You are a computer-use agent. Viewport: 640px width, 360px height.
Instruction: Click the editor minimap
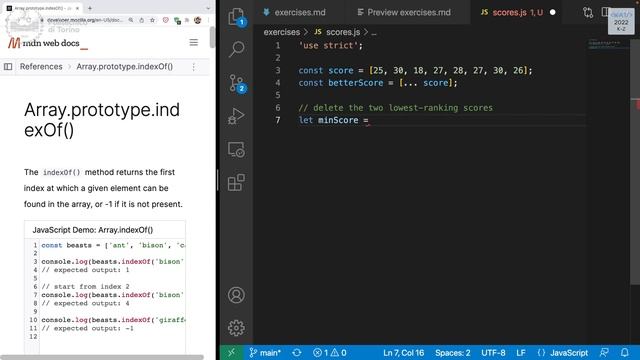tap(608, 45)
